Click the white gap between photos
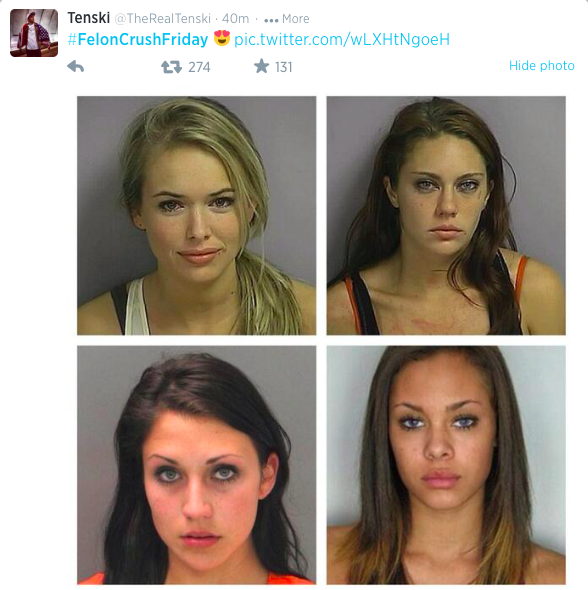Viewport: 588px width, 590px height. click(321, 340)
